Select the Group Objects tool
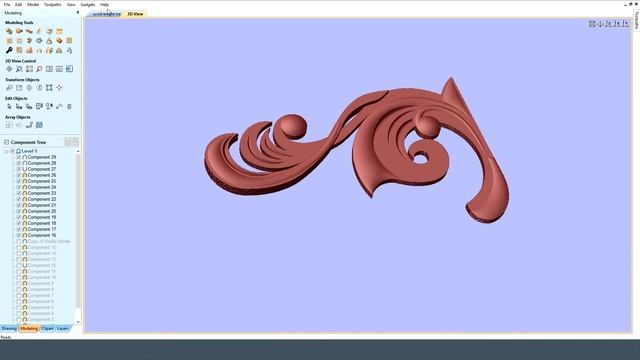The height and width of the screenshot is (360, 640). (x=39, y=107)
